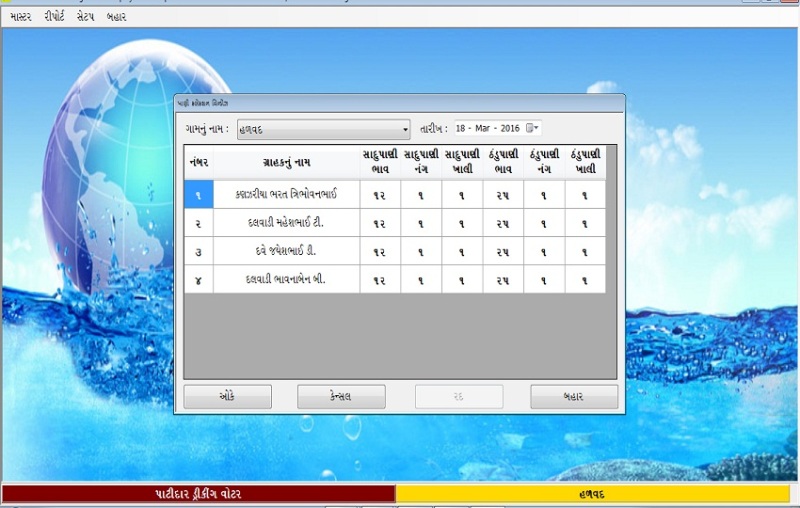Open the રીપોર્ટ menu

pos(54,17)
